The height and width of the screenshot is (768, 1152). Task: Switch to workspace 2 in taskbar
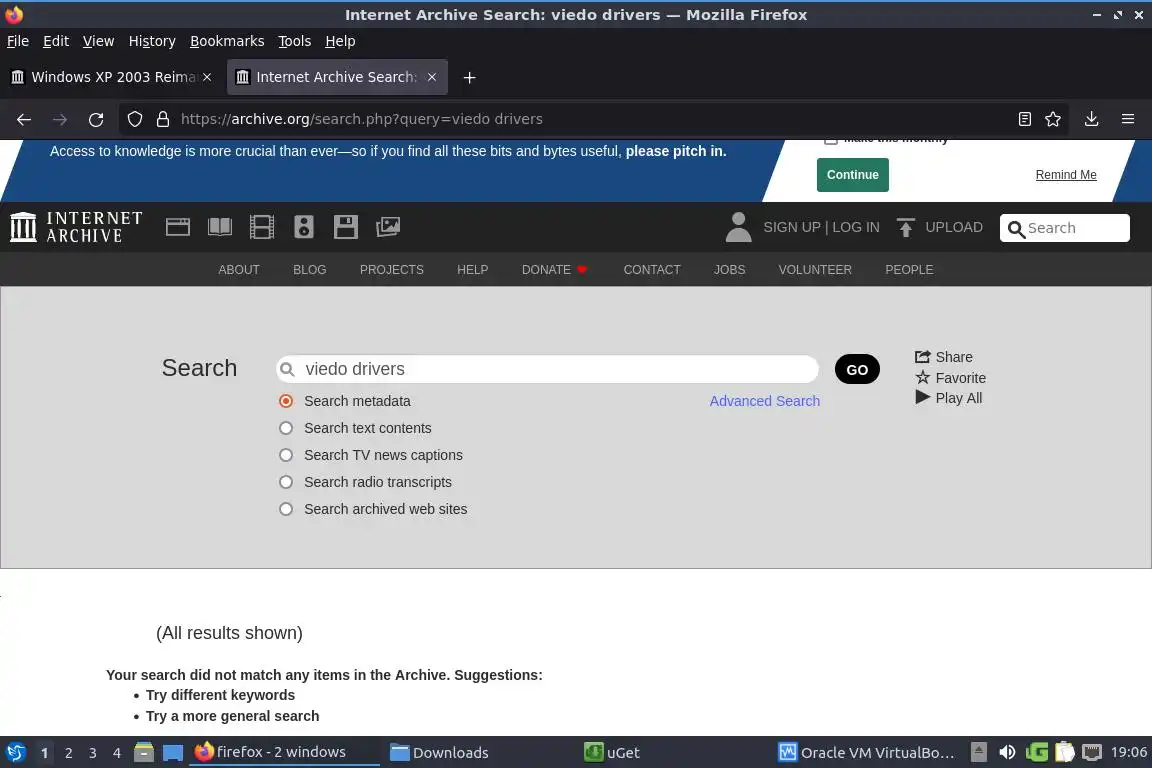pos(68,753)
